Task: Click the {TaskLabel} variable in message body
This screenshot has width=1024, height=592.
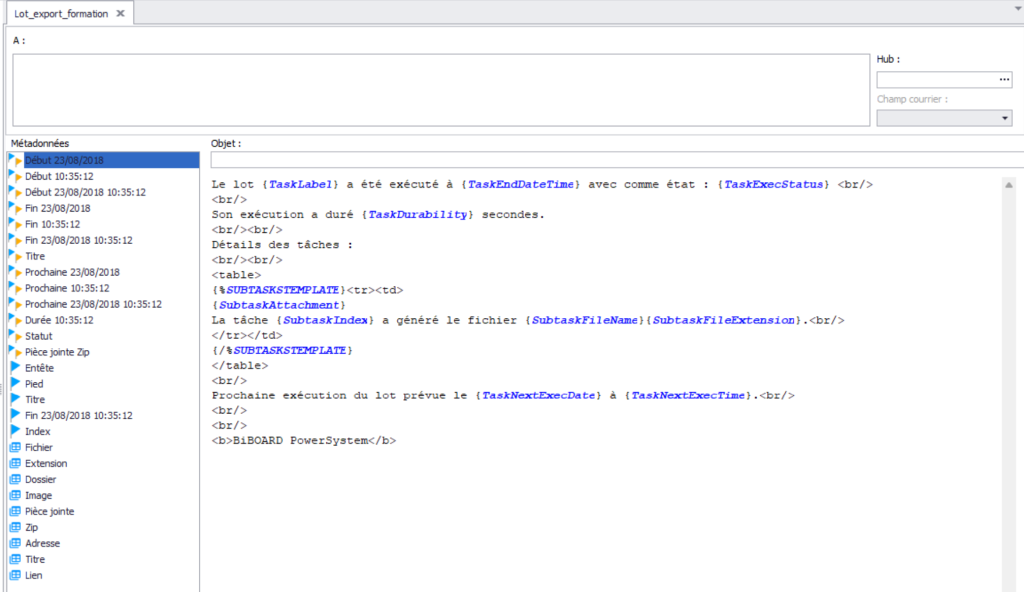Action: click(x=300, y=184)
